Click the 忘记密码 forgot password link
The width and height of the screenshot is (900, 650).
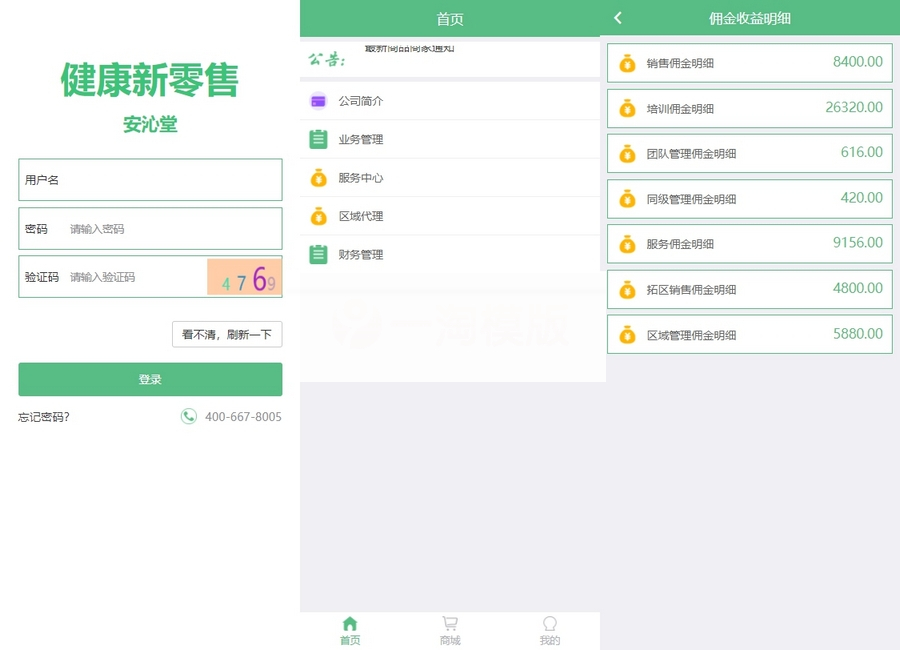[x=42, y=417]
